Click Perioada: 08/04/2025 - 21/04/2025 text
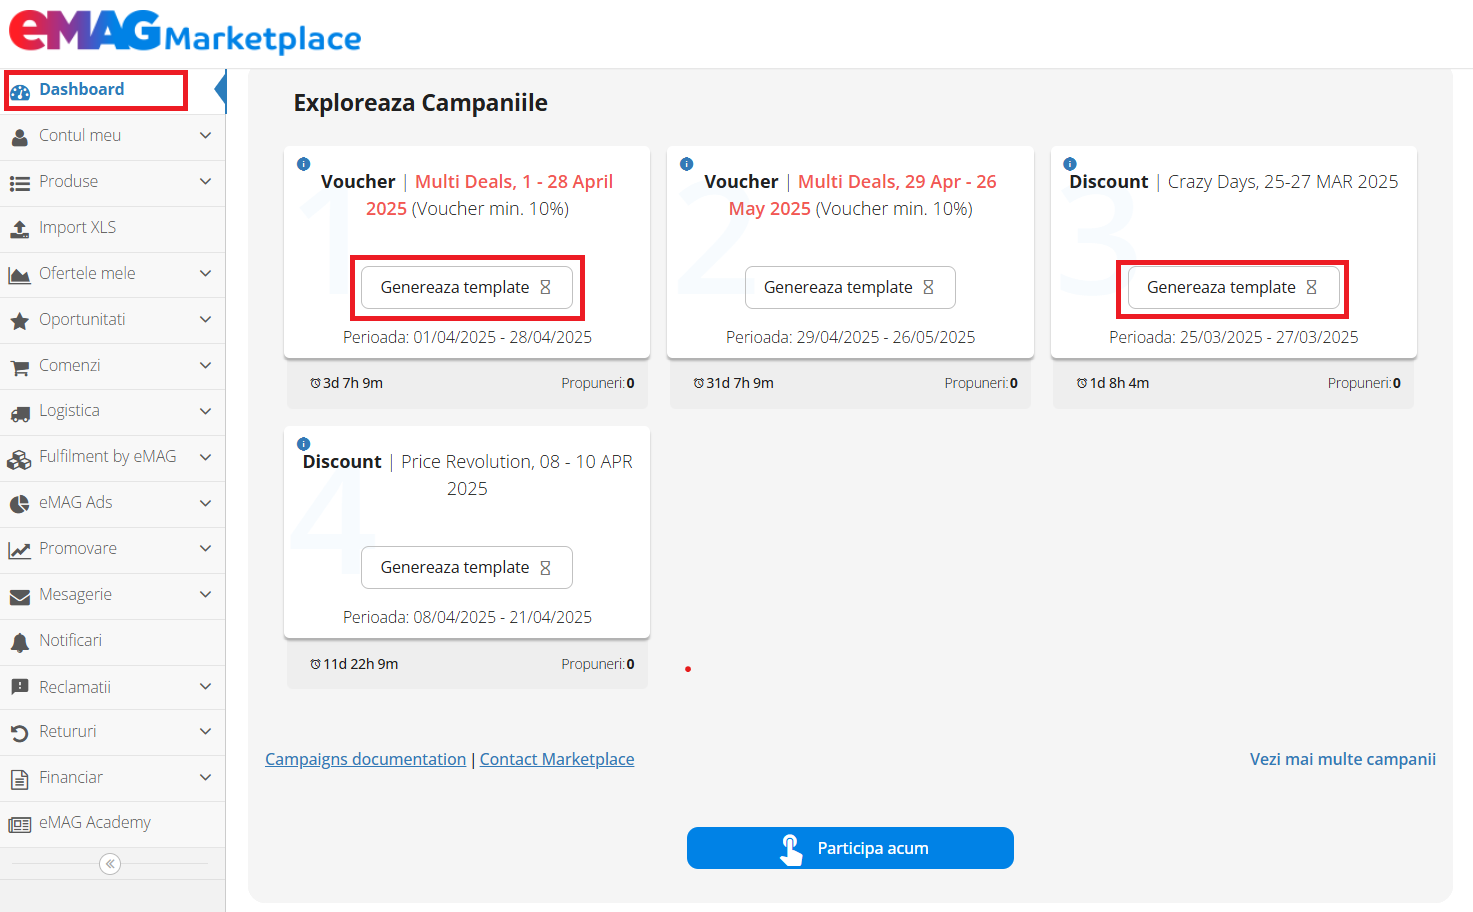1473x912 pixels. point(467,617)
